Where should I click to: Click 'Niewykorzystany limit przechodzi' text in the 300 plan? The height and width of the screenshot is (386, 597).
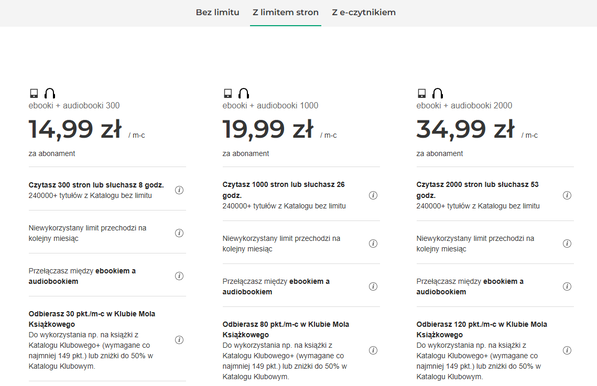tap(87, 233)
